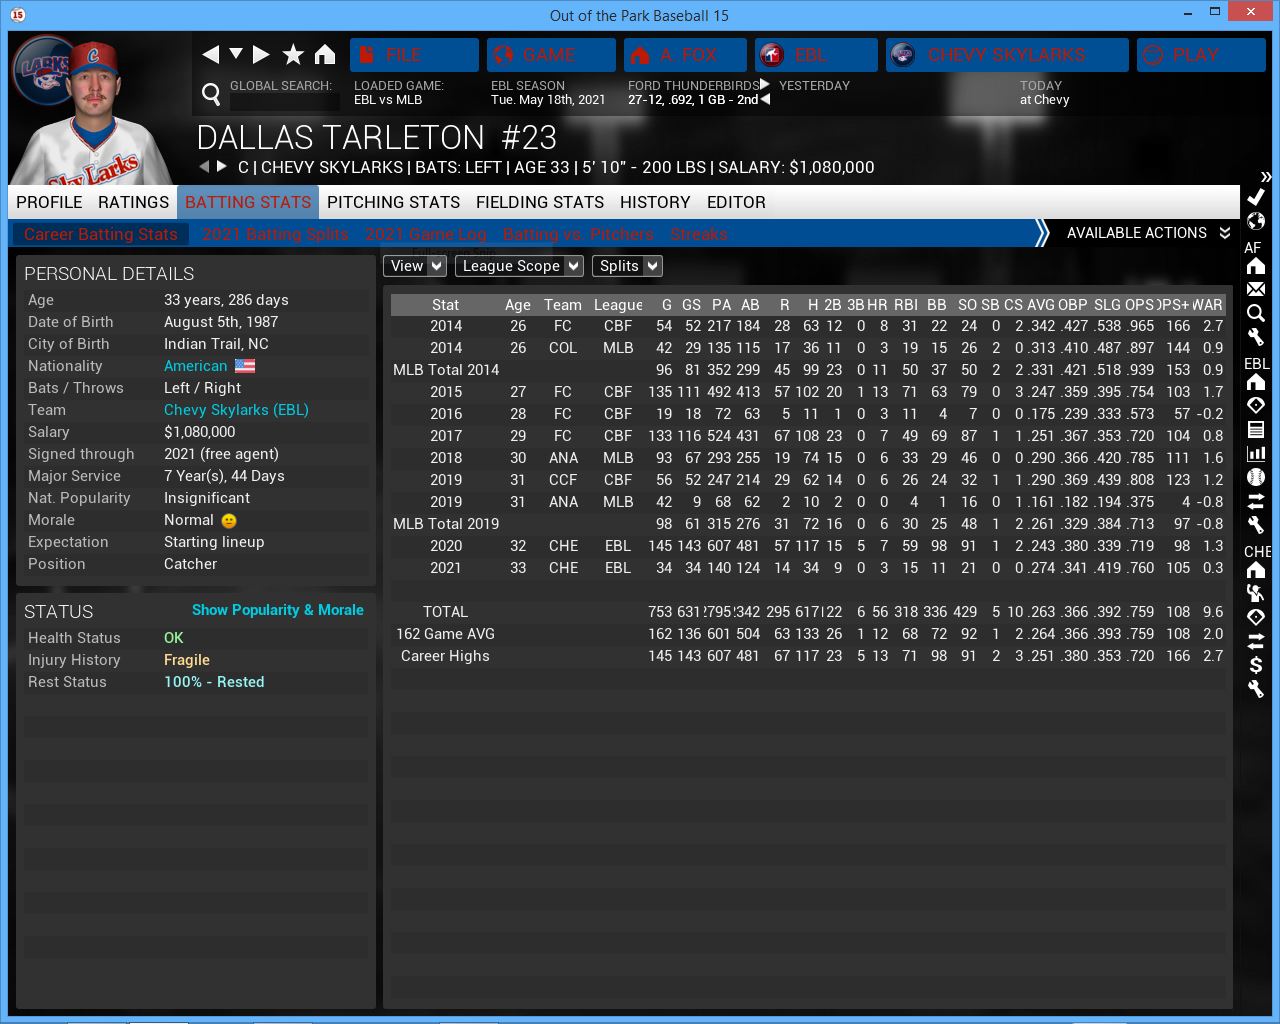Open 2021 Game Log subtab
1280x1024 pixels.
(x=425, y=234)
